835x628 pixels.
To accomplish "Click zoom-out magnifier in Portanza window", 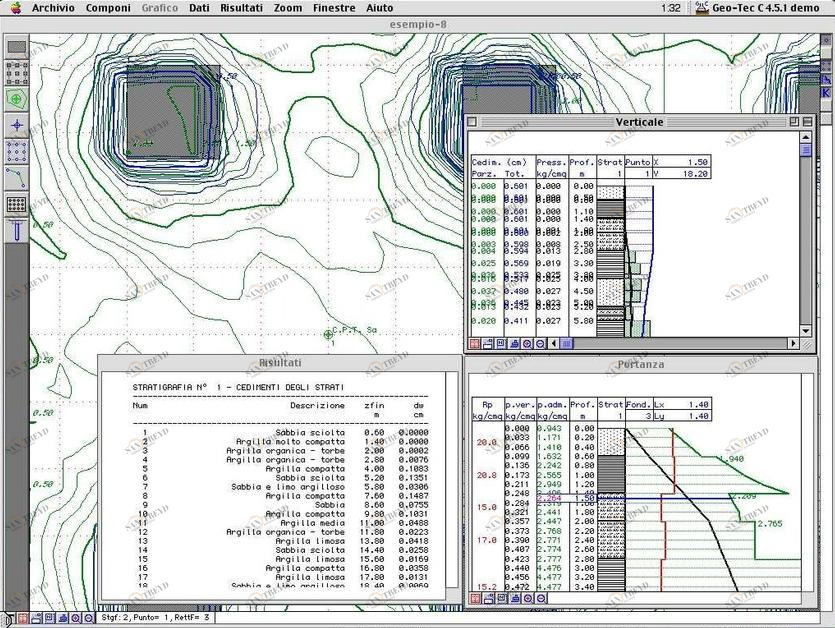I will click(x=539, y=598).
